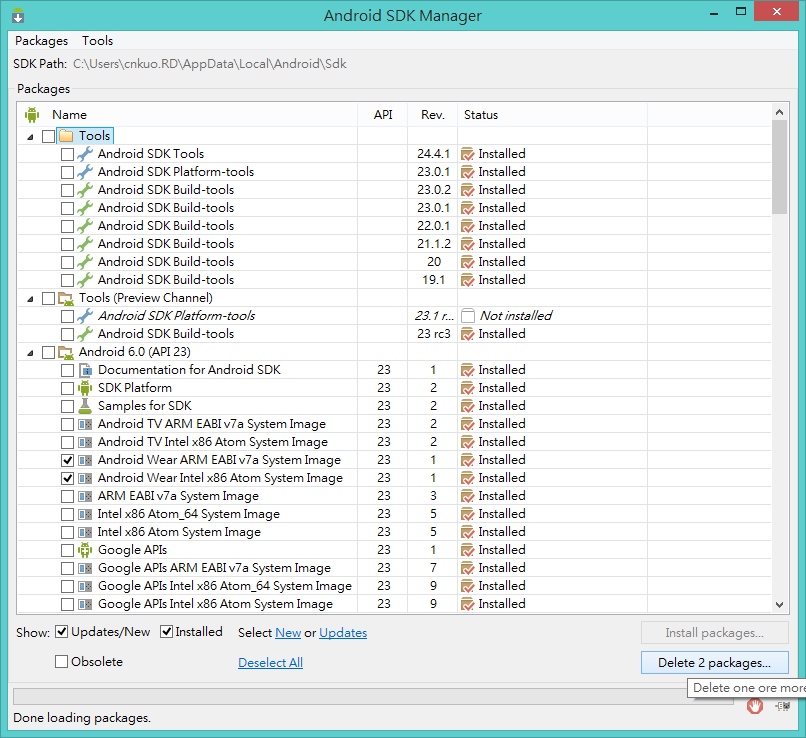Image resolution: width=806 pixels, height=738 pixels.
Task: Click the Android robot icon in Name header
Action: [32, 115]
